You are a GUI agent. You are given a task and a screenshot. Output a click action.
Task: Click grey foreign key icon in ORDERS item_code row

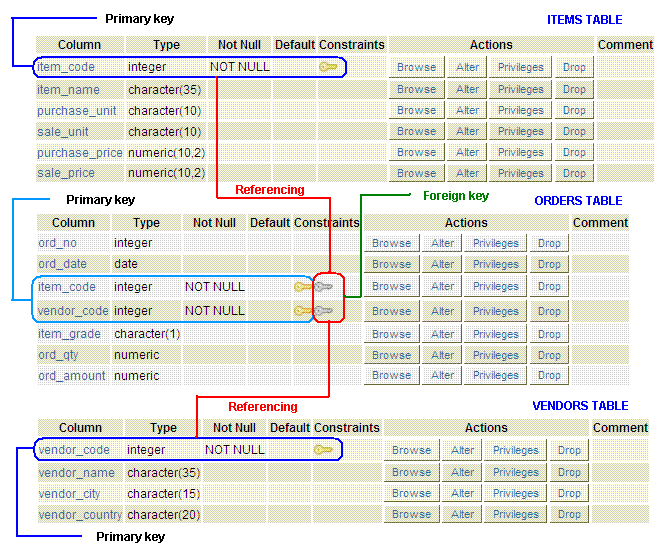(x=324, y=287)
